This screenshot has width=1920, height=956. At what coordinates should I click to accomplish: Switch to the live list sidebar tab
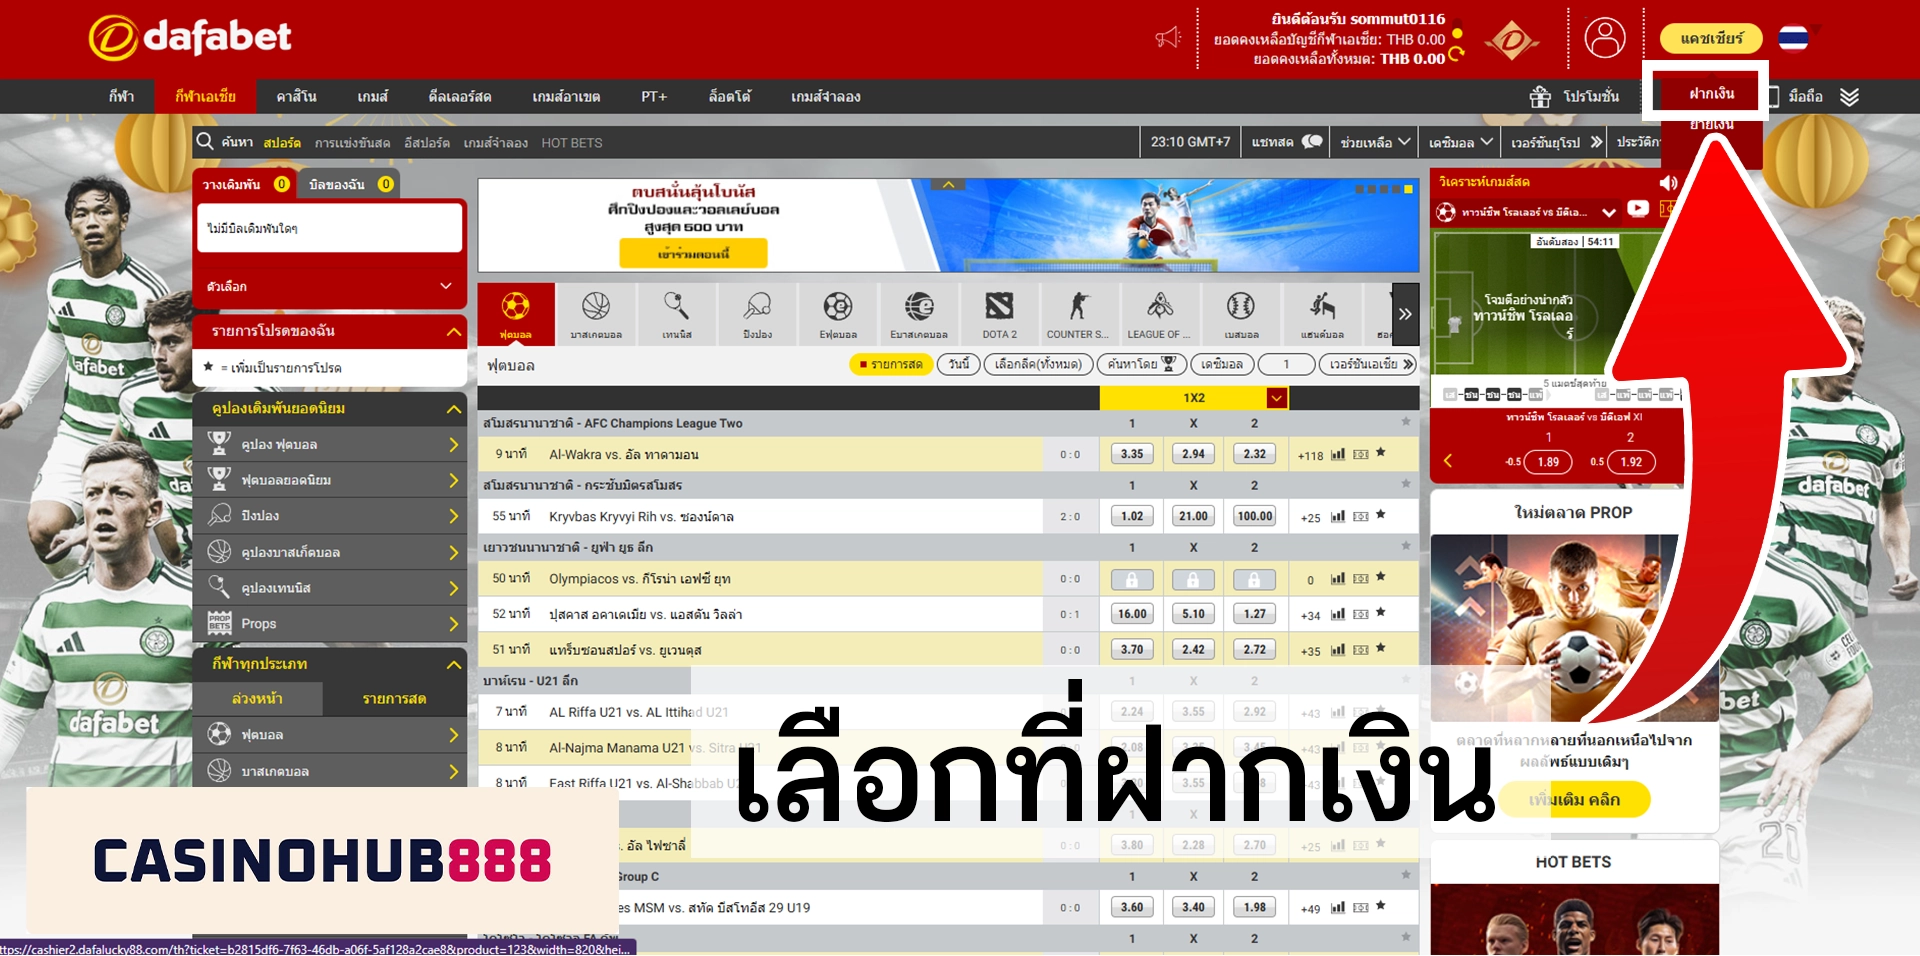click(x=394, y=699)
